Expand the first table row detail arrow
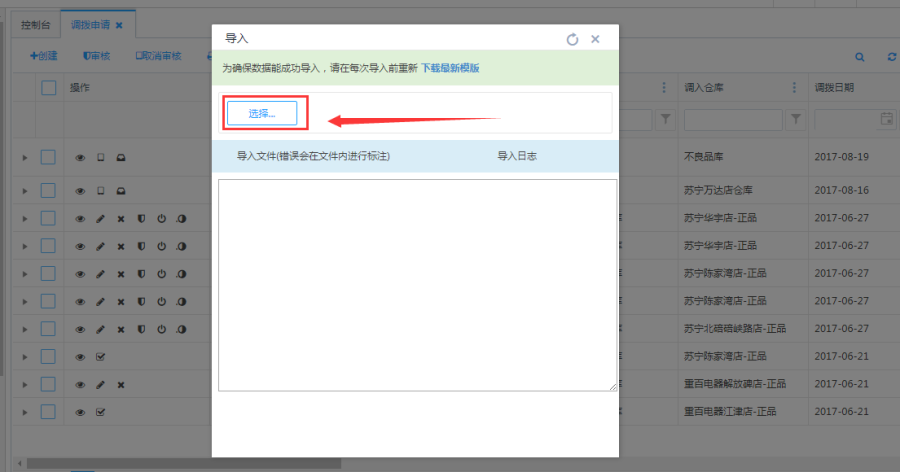The width and height of the screenshot is (900, 472). tap(24, 157)
